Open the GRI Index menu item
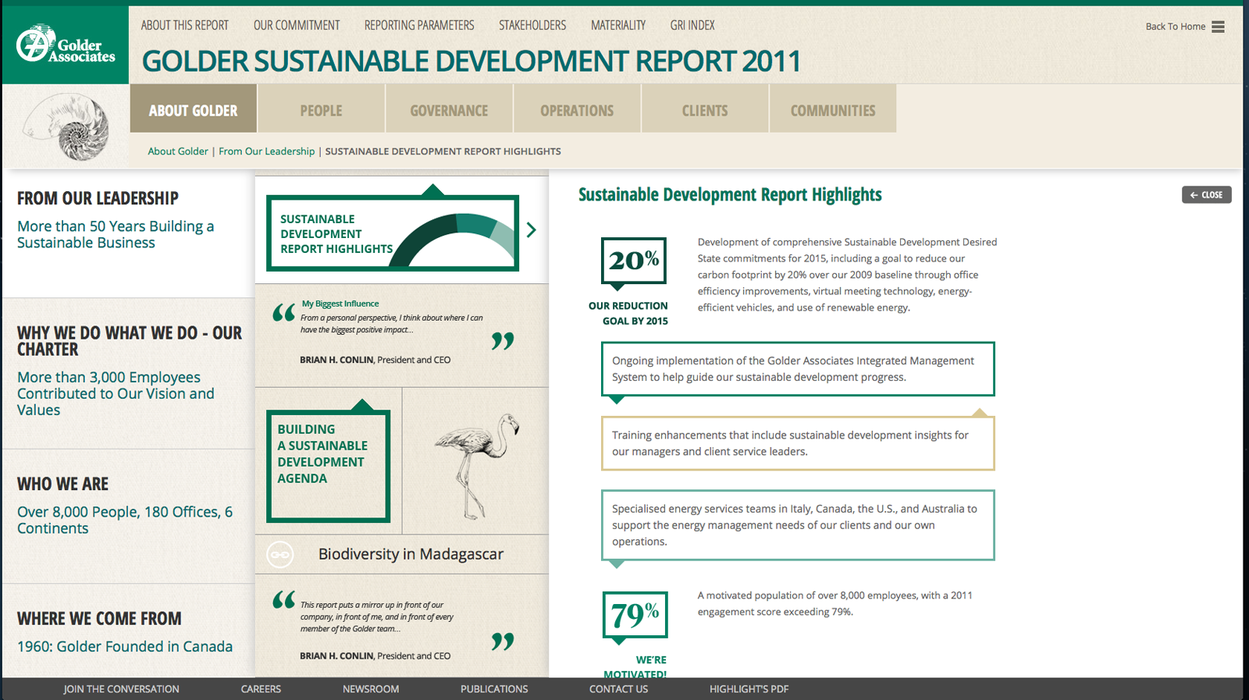The width and height of the screenshot is (1249, 700). point(693,25)
